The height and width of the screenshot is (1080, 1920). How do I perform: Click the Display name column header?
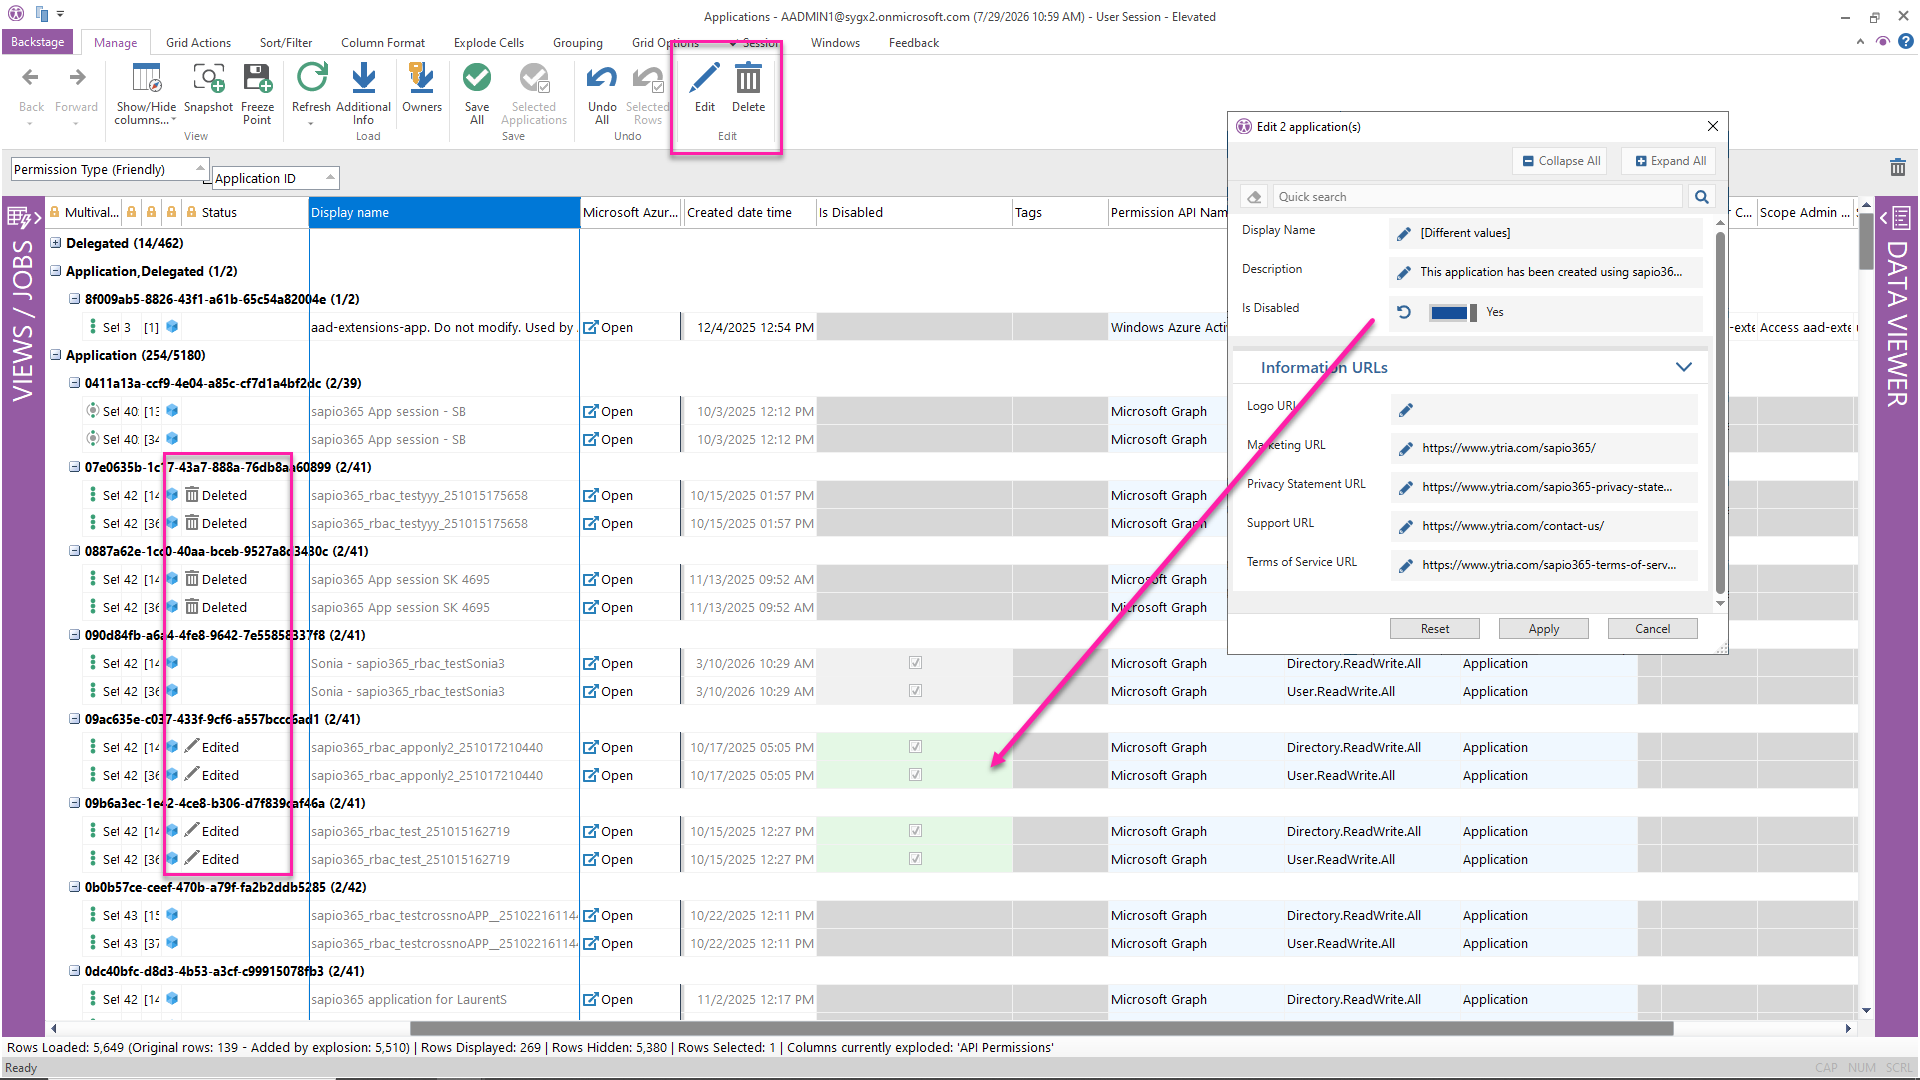click(x=444, y=213)
